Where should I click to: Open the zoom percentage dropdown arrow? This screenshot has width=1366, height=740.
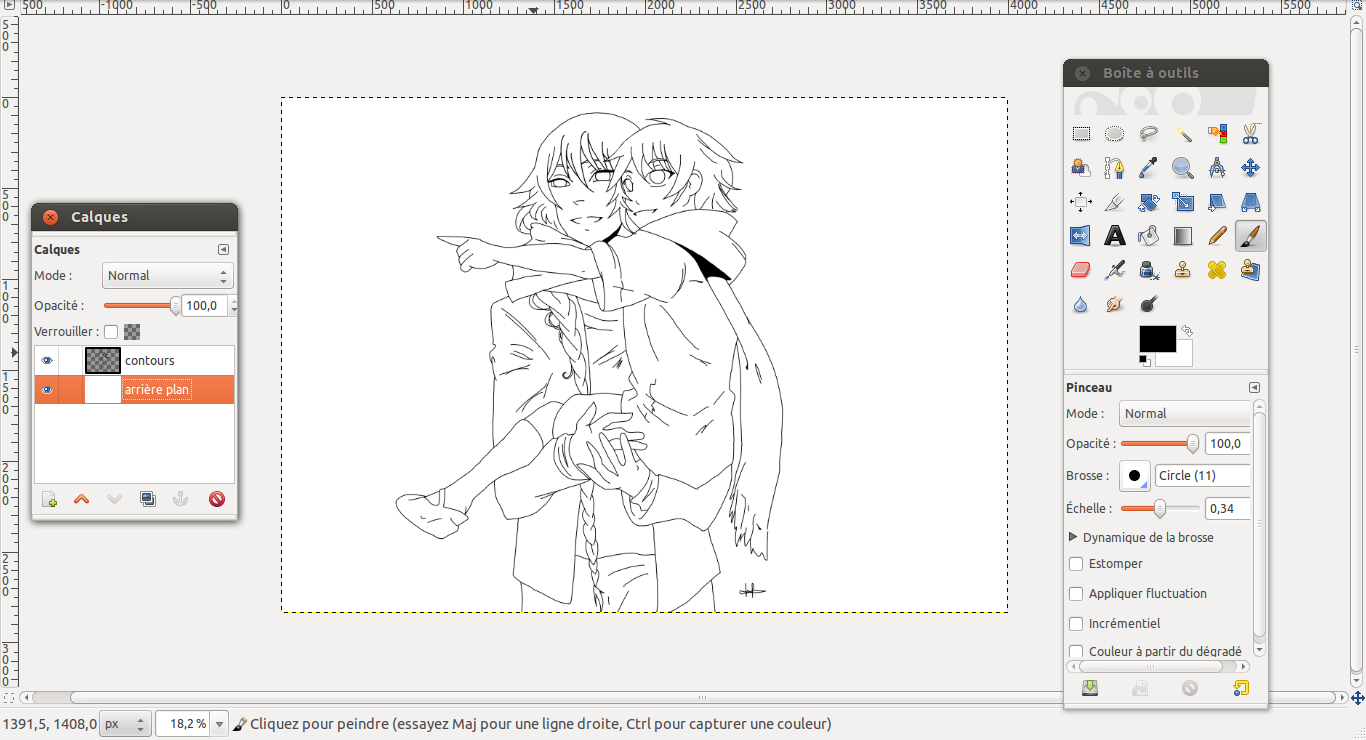pos(220,723)
